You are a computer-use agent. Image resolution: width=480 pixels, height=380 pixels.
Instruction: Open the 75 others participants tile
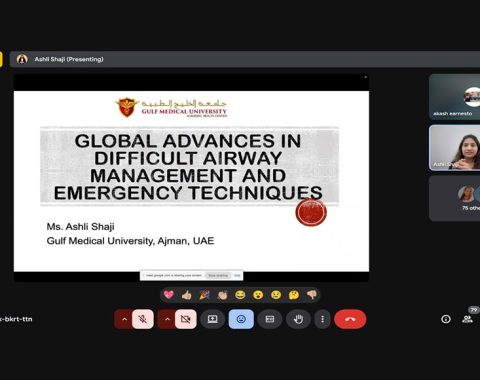[455, 198]
